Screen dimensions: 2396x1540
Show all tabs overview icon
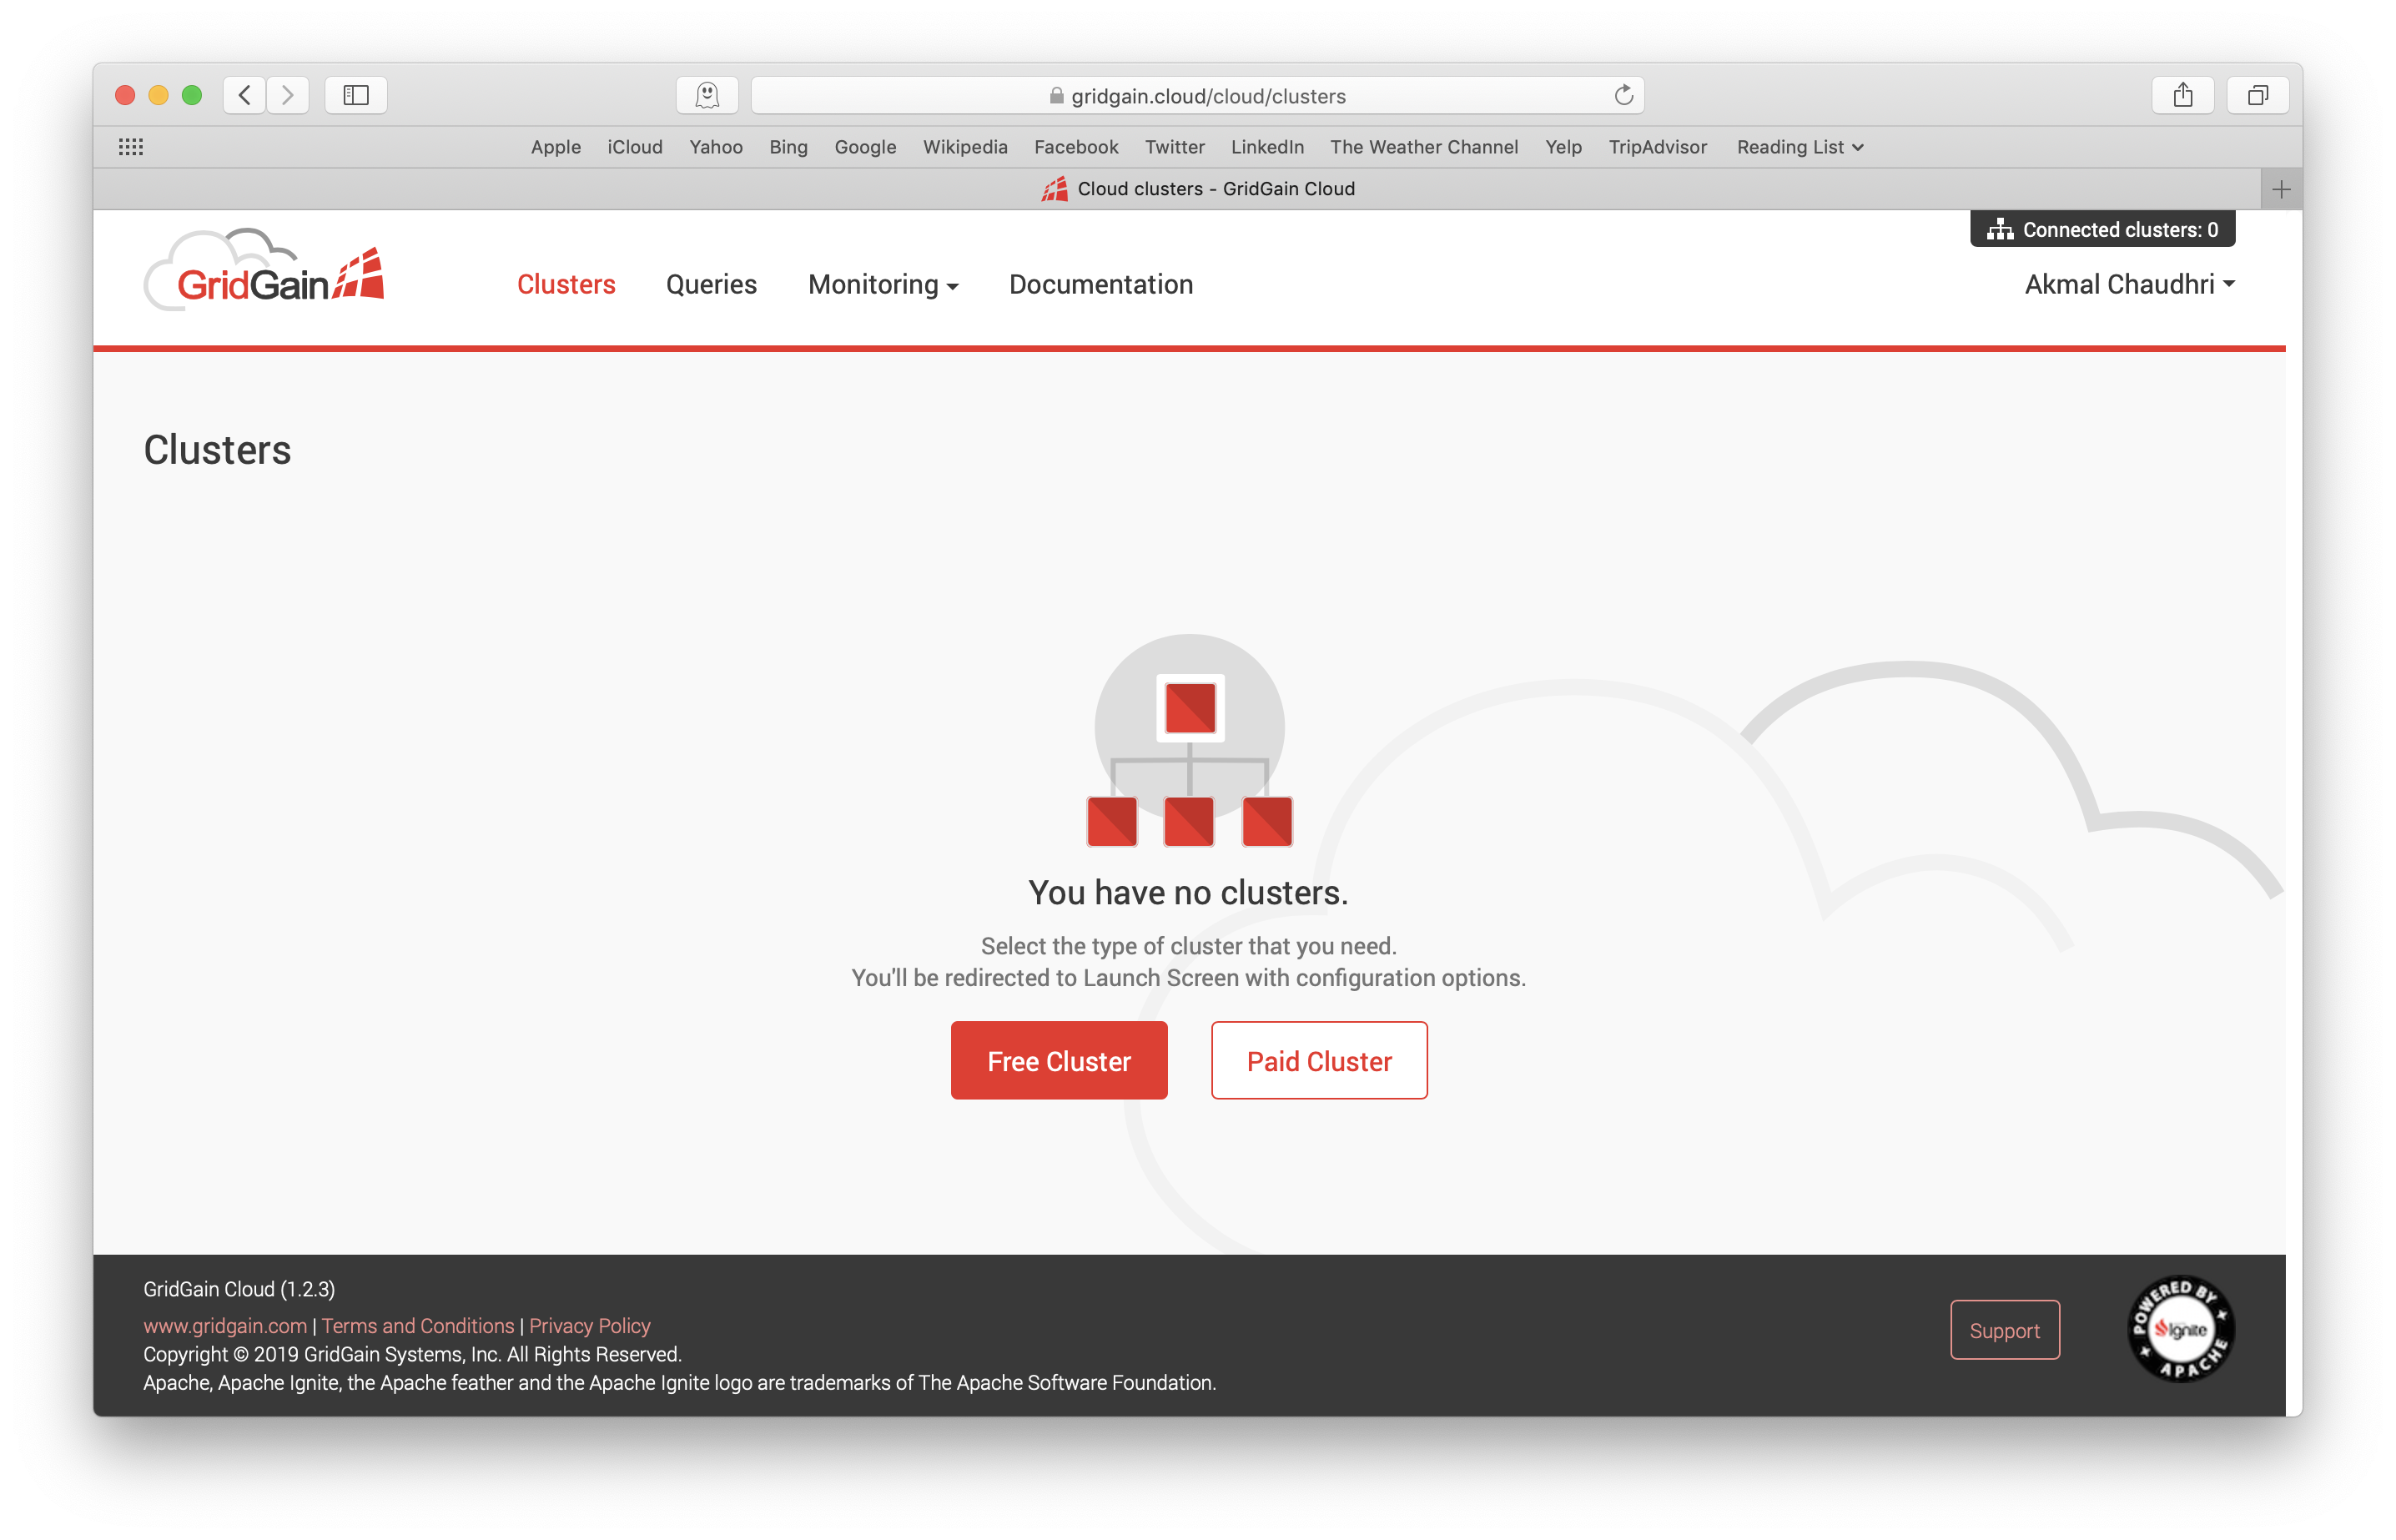2257,95
